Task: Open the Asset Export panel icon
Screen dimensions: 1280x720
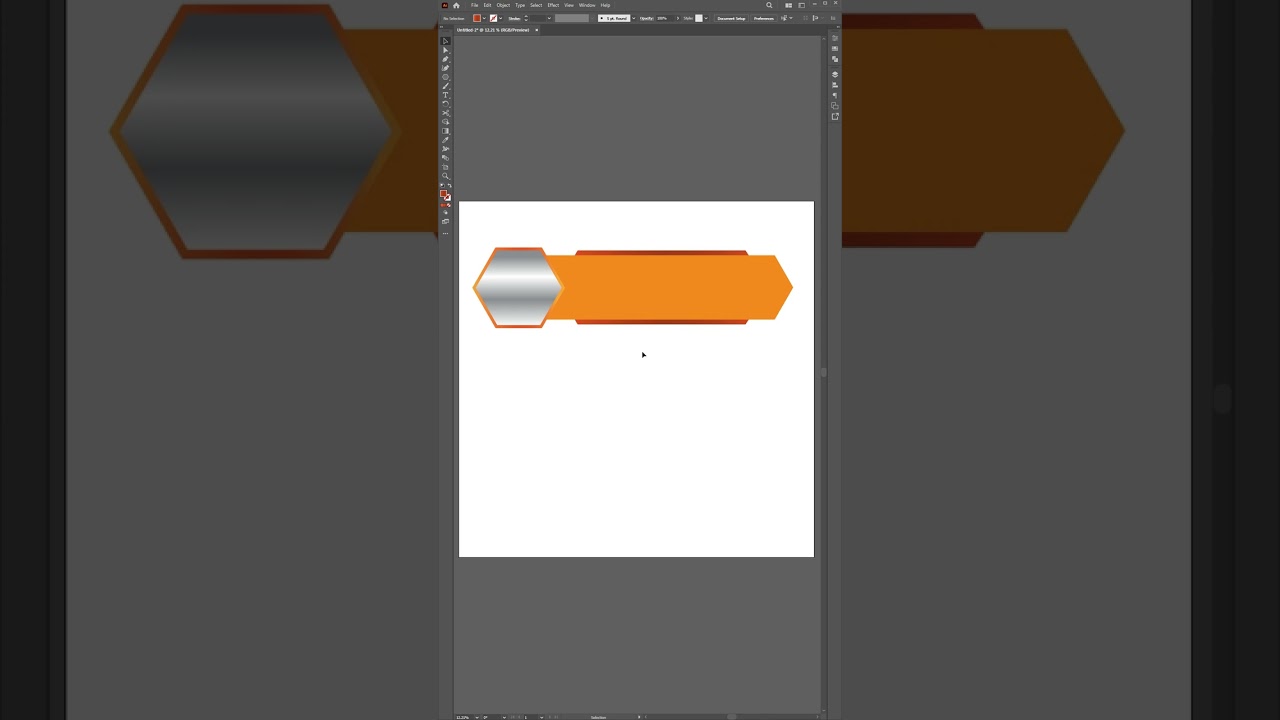Action: [x=835, y=116]
